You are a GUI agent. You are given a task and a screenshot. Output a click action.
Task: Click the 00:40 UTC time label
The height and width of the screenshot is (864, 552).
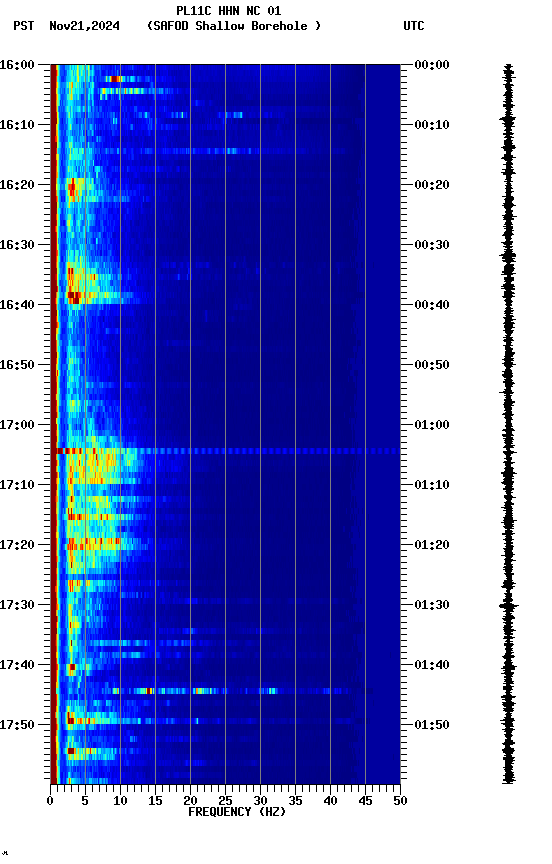point(432,305)
